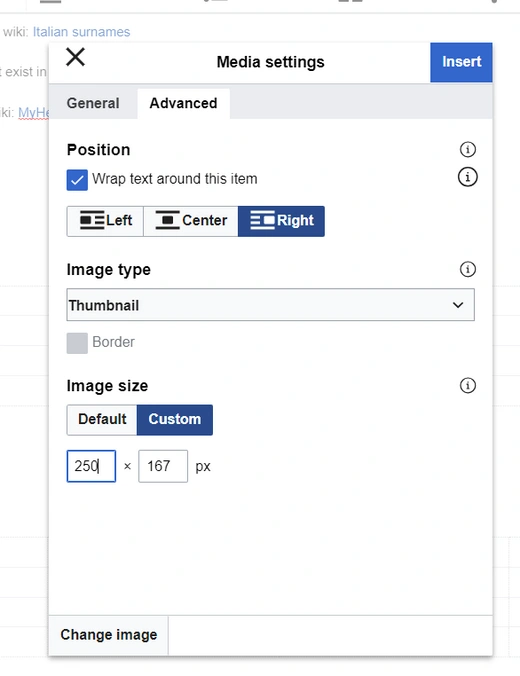Click the Position section info icon
The image size is (520, 676).
click(x=468, y=150)
